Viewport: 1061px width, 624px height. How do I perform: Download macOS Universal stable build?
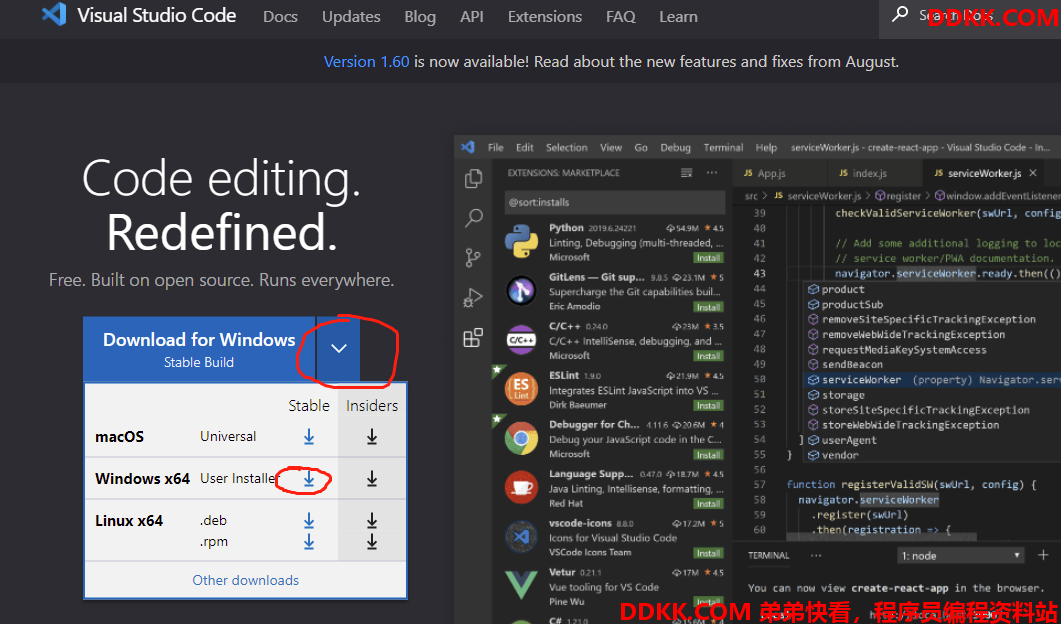pos(309,437)
